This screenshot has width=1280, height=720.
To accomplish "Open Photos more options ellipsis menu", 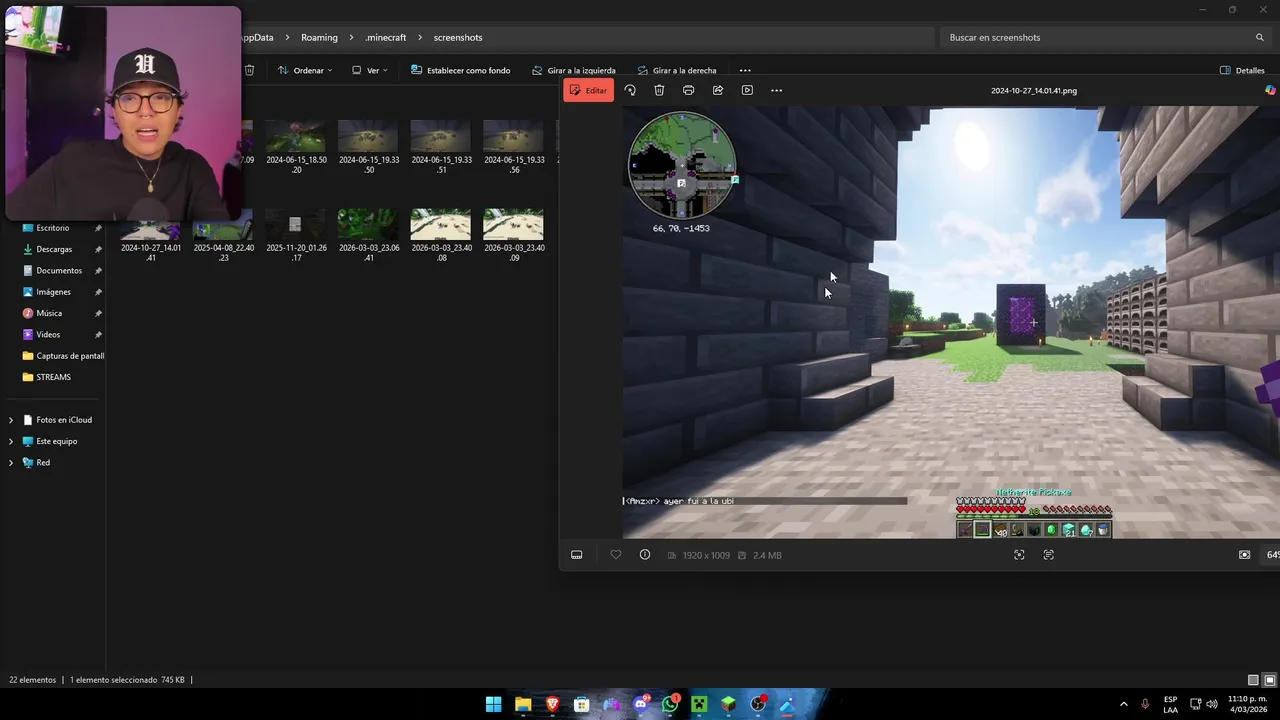I will 776,90.
